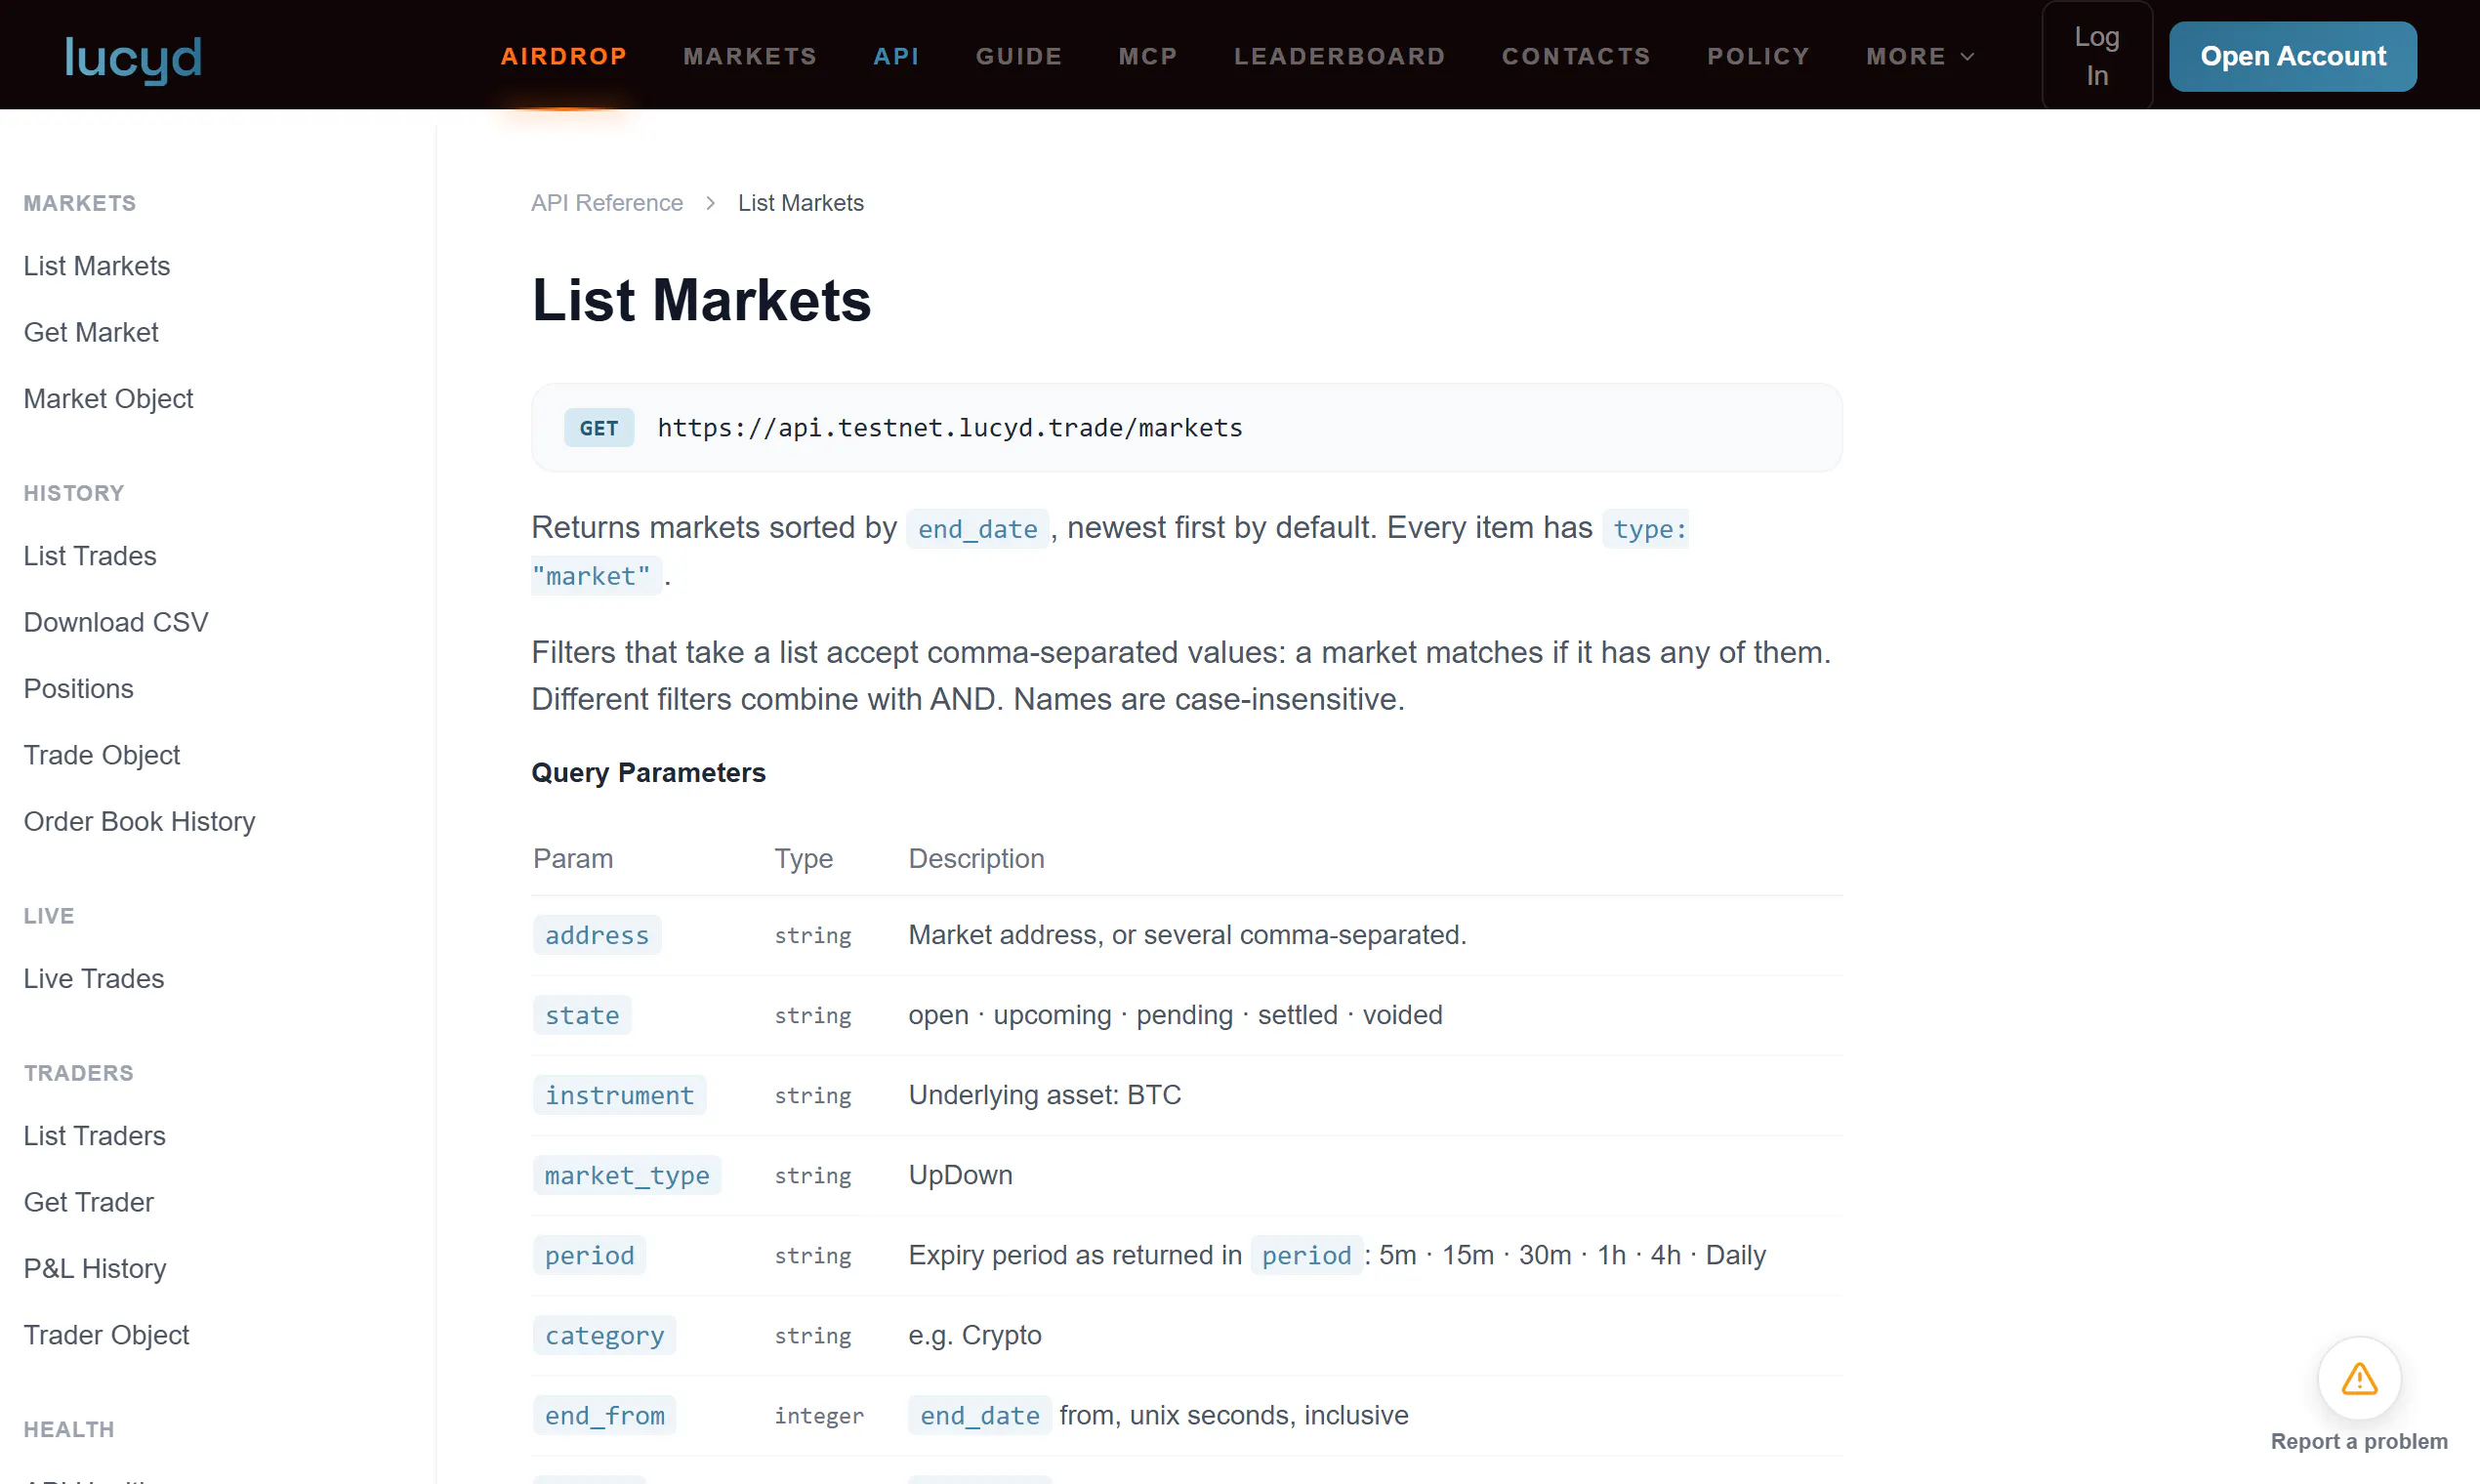Image resolution: width=2480 pixels, height=1484 pixels.
Task: Click the markets endpoint URL text
Action: (950, 428)
